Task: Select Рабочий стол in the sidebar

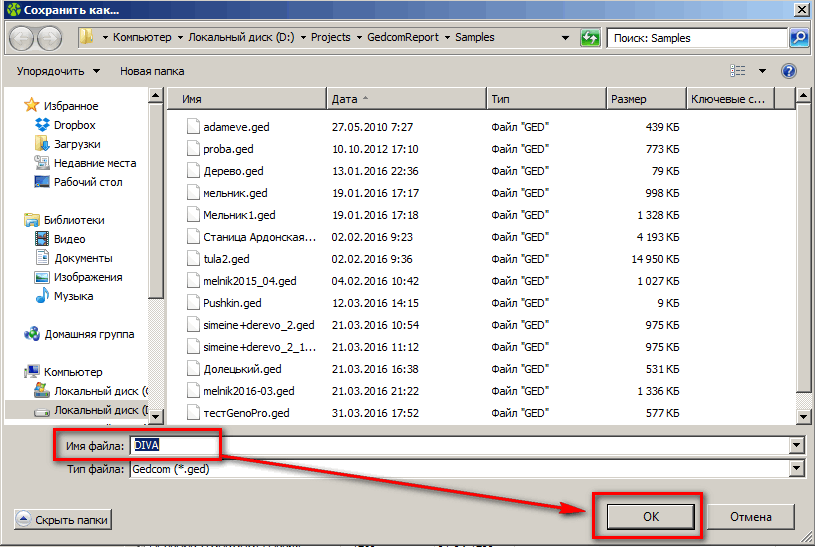Action: (x=87, y=182)
